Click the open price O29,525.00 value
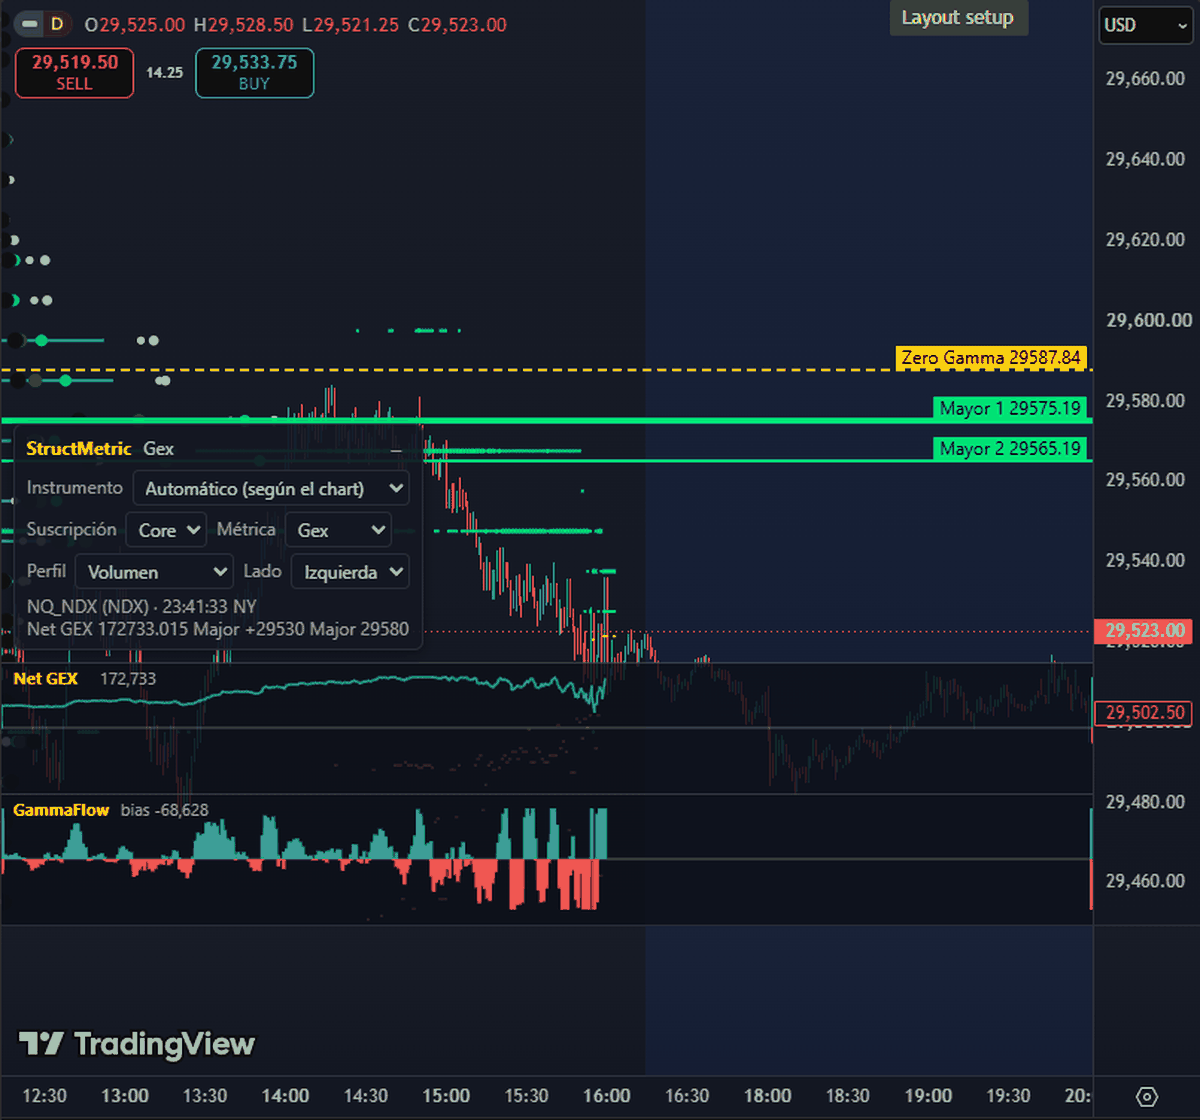Screen dimensions: 1200x1120 click(136, 25)
